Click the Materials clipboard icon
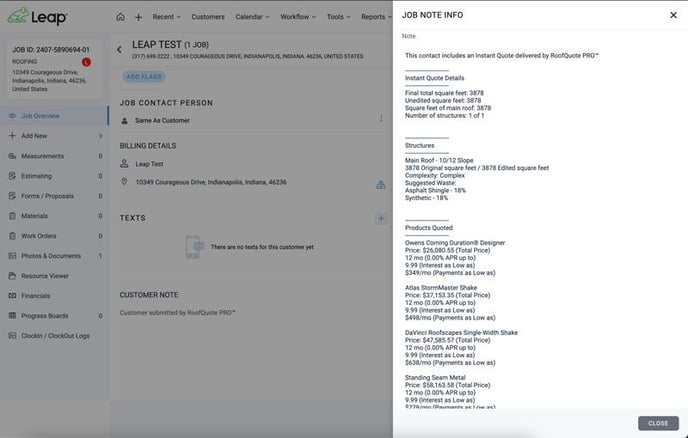This screenshot has width=688, height=438. (x=12, y=216)
